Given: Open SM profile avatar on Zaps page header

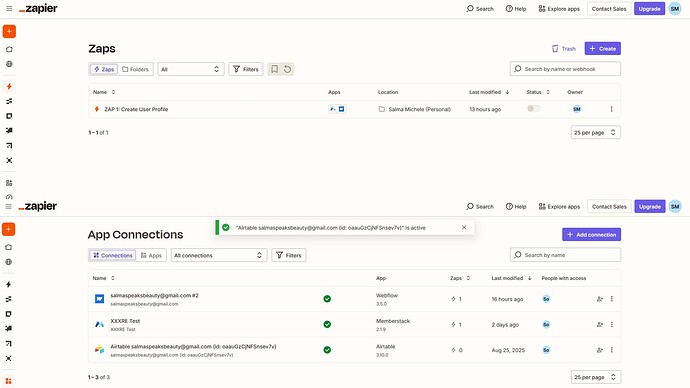Looking at the screenshot, I should [x=675, y=9].
